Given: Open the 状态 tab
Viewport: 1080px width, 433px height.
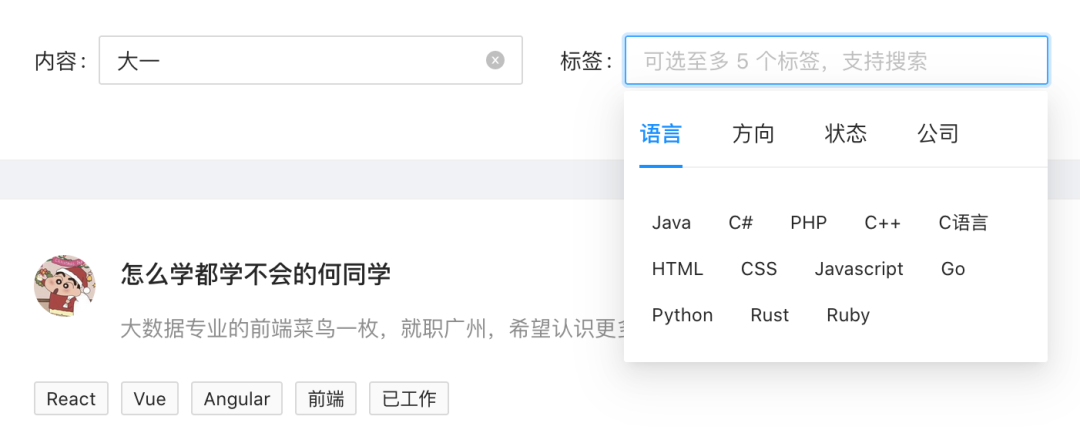Looking at the screenshot, I should (x=845, y=134).
